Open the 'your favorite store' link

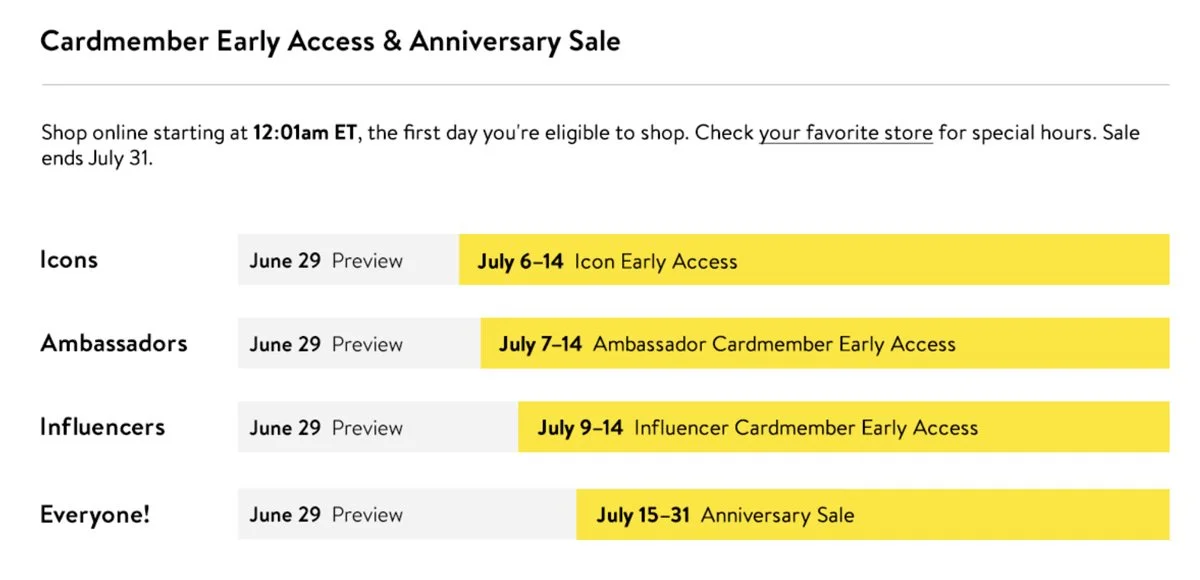point(845,133)
